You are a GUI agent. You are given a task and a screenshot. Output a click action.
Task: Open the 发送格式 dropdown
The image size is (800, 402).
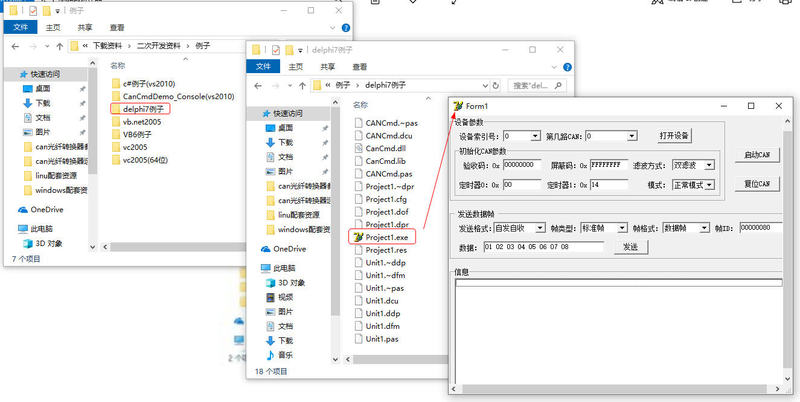pos(540,228)
